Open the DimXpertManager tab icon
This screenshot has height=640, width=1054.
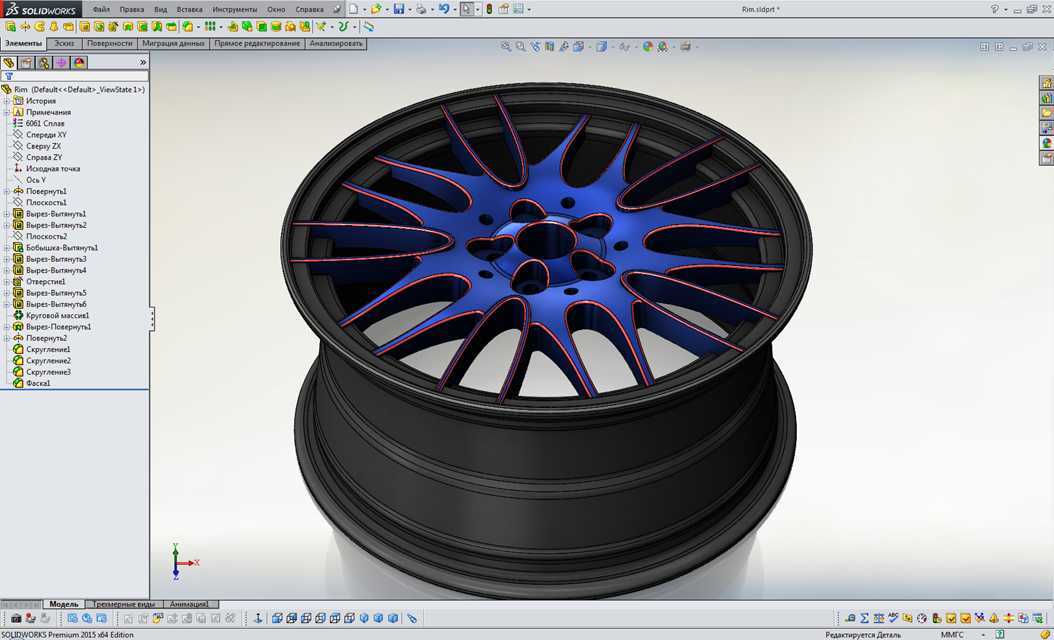click(x=61, y=63)
